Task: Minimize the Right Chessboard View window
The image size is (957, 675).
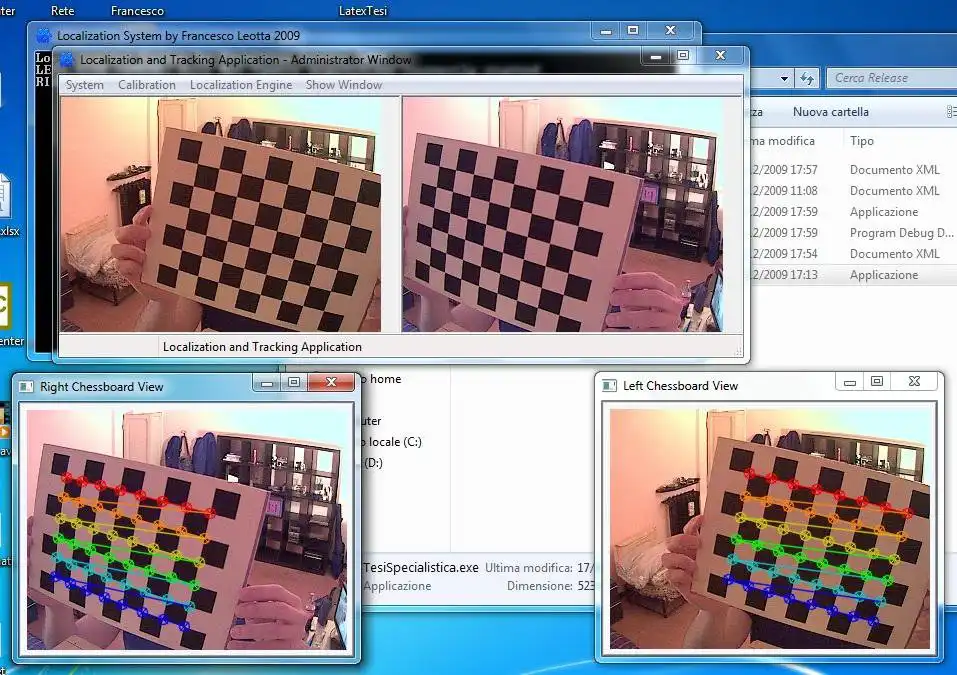Action: click(x=267, y=383)
